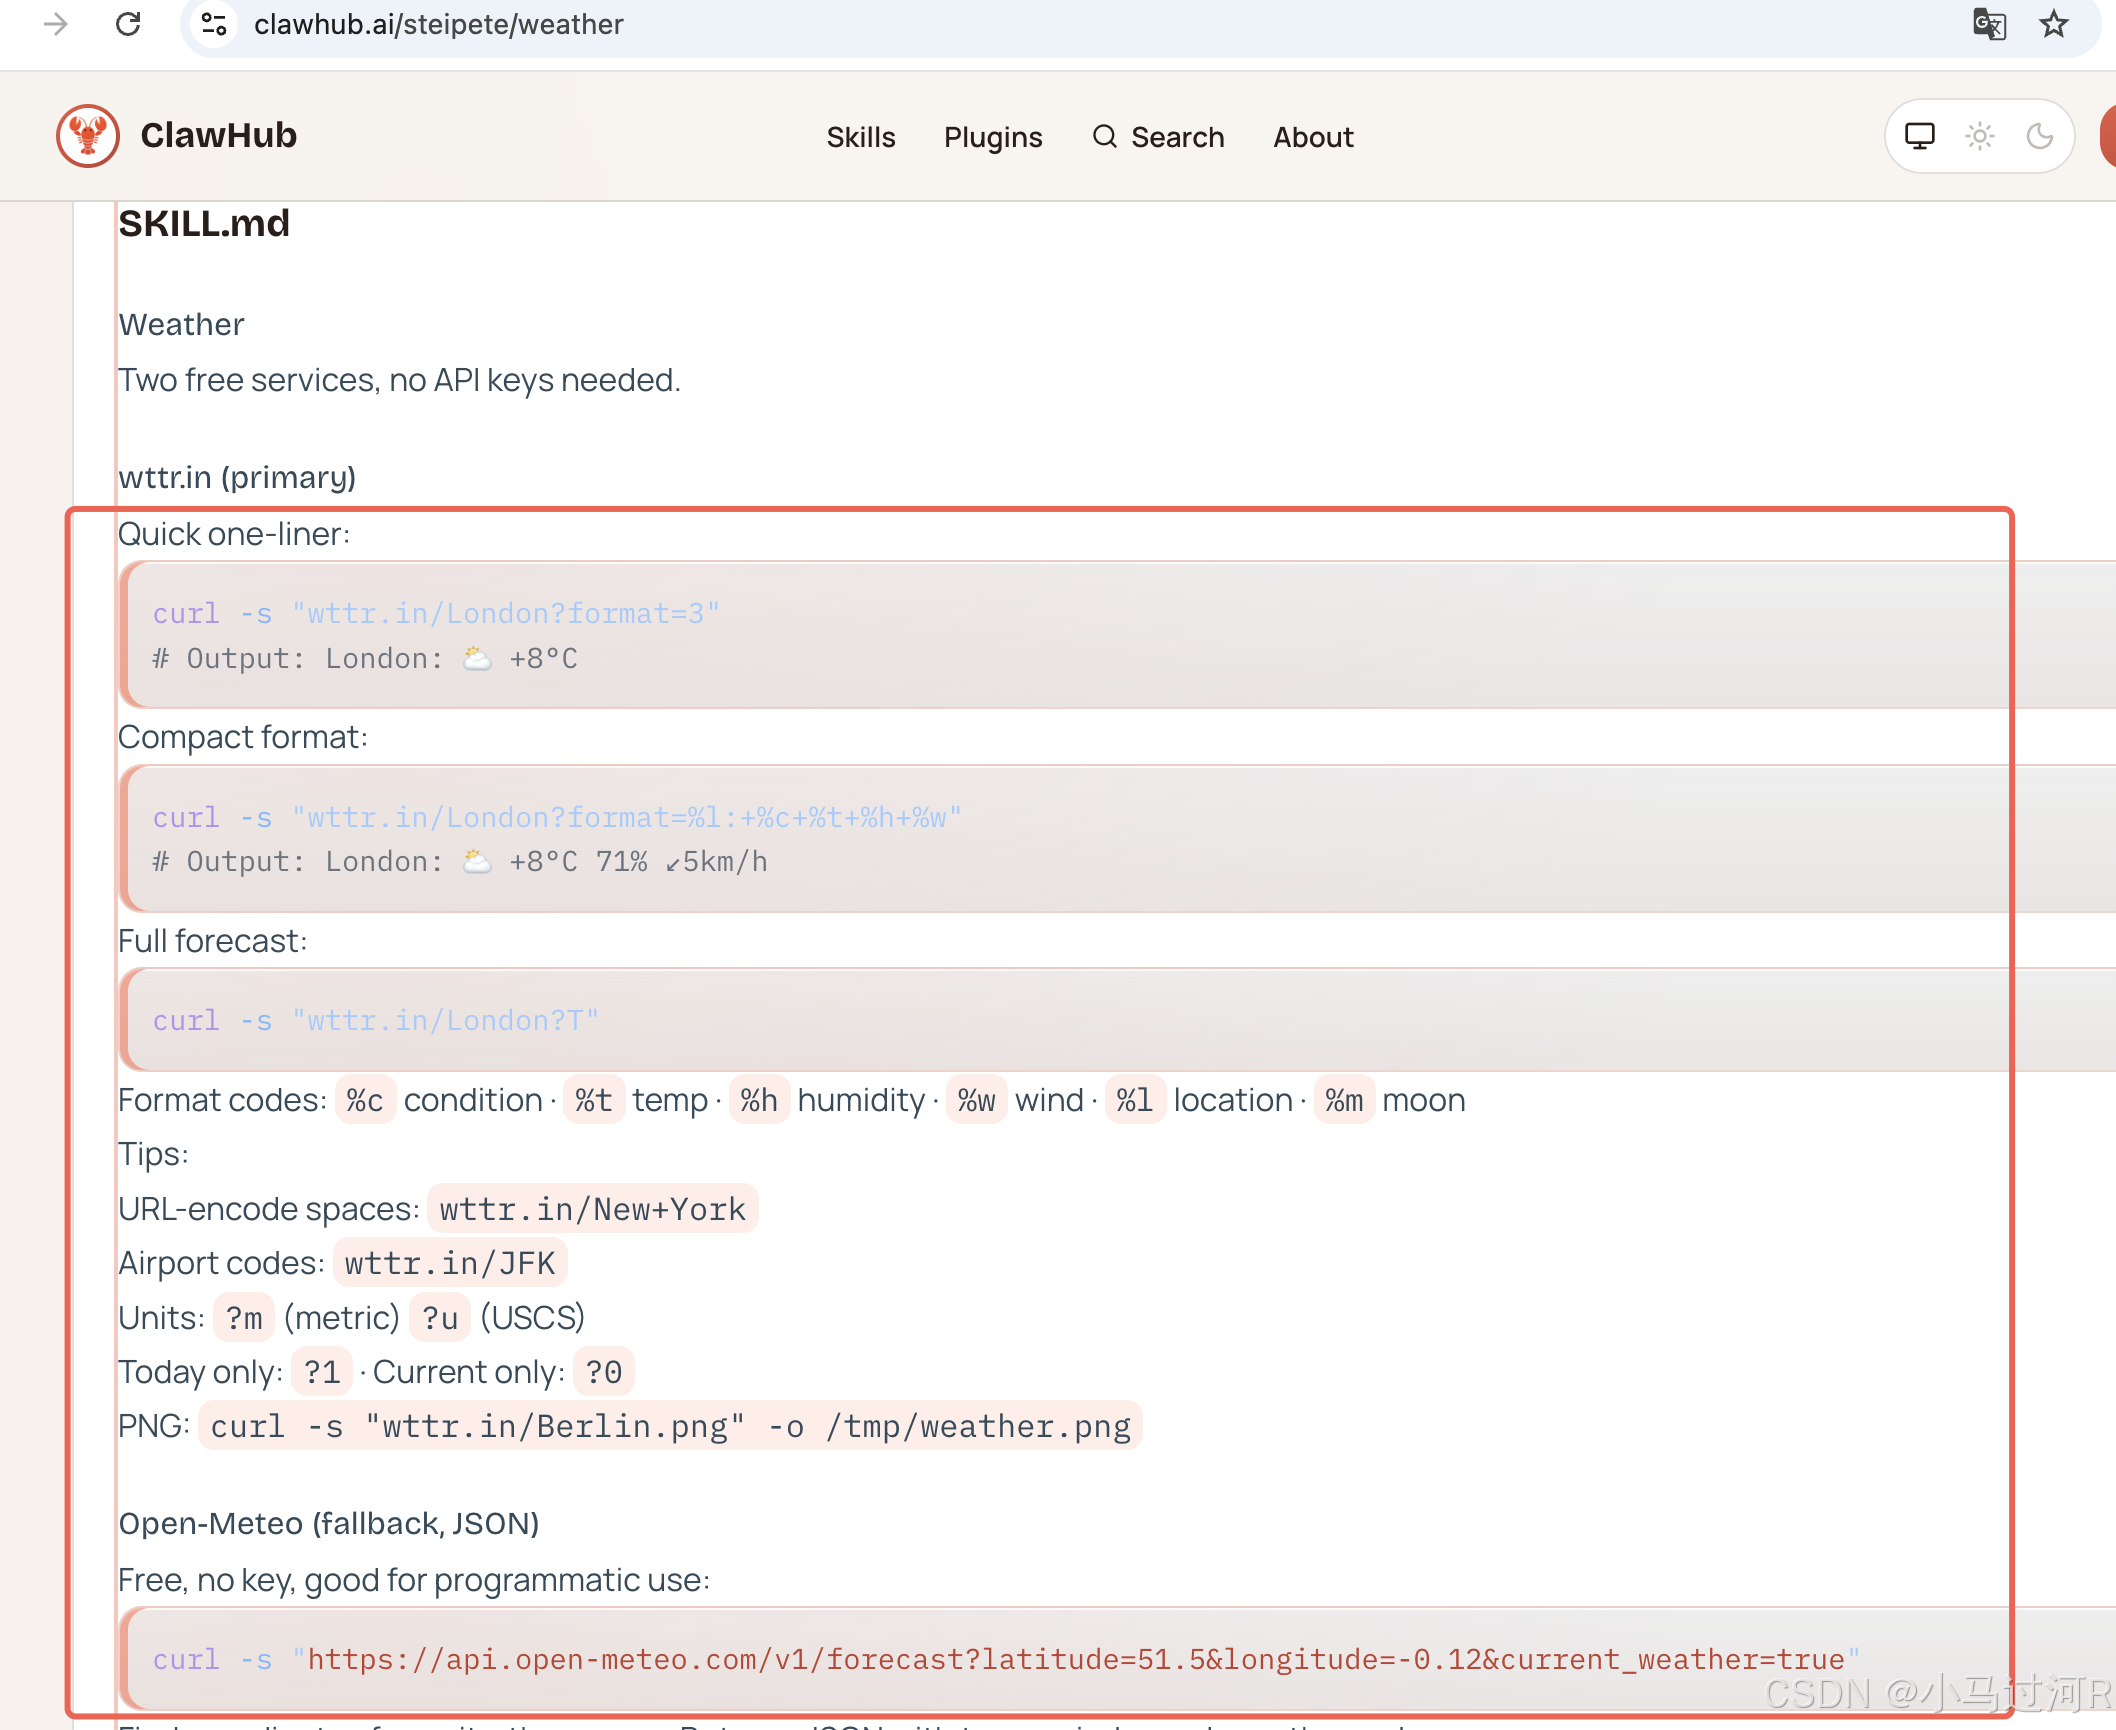The height and width of the screenshot is (1730, 2116).
Task: Click the wttr.in/London?format=3 code block
Action: [x=436, y=614]
